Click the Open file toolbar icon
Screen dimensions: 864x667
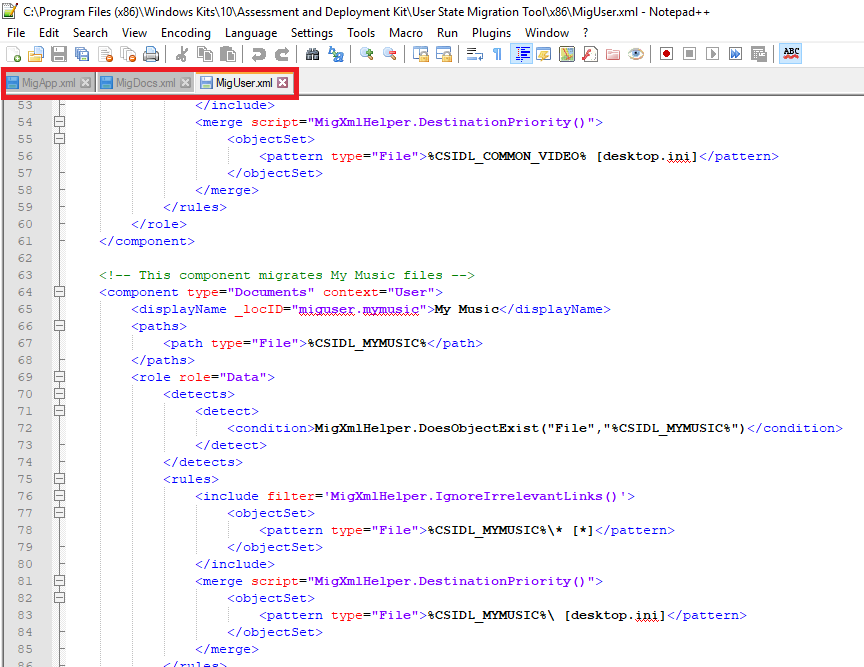[x=36, y=54]
